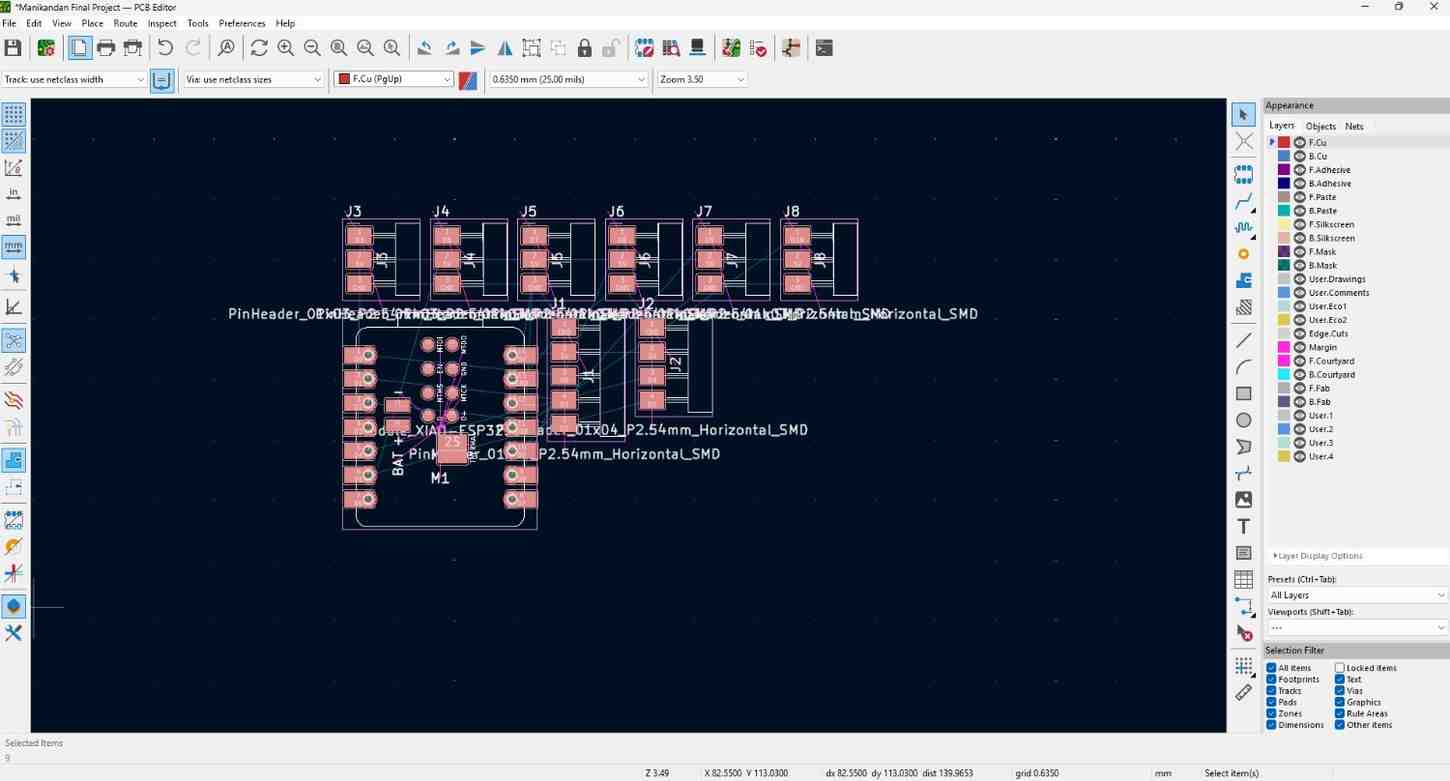Open the Route menu
Viewport: 1450px width, 781px height.
tap(125, 23)
